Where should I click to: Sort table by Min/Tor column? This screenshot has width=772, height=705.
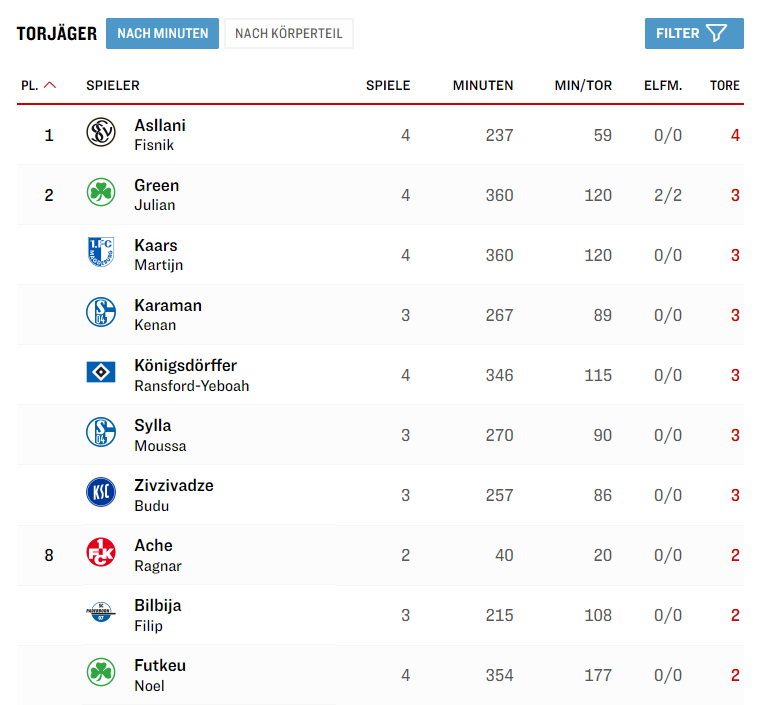[583, 86]
